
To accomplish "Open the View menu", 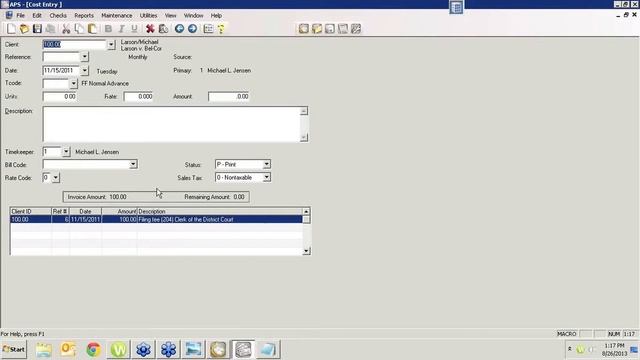I will [x=171, y=16].
